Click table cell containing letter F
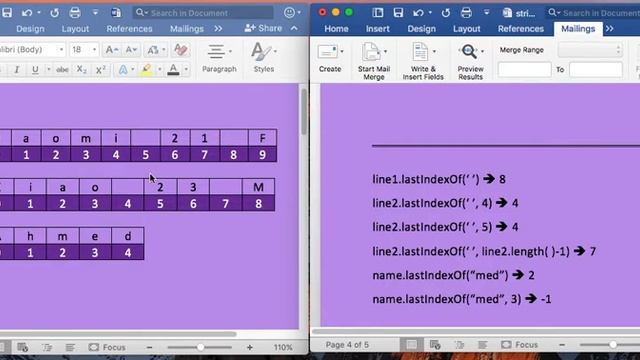Viewport: 640px width, 360px height. click(x=262, y=138)
